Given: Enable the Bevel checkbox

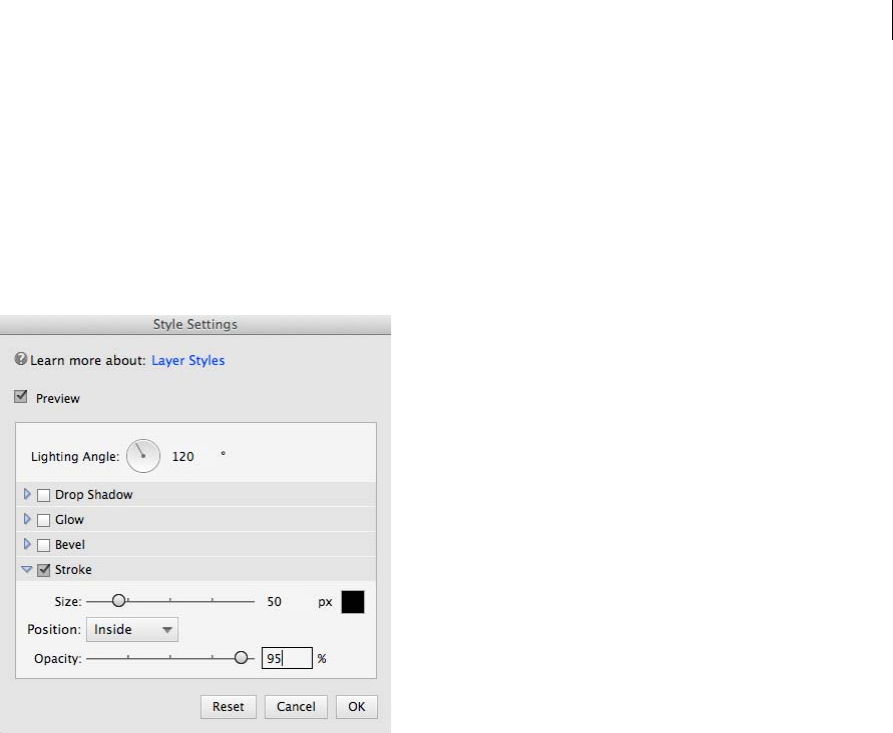Looking at the screenshot, I should (x=43, y=545).
